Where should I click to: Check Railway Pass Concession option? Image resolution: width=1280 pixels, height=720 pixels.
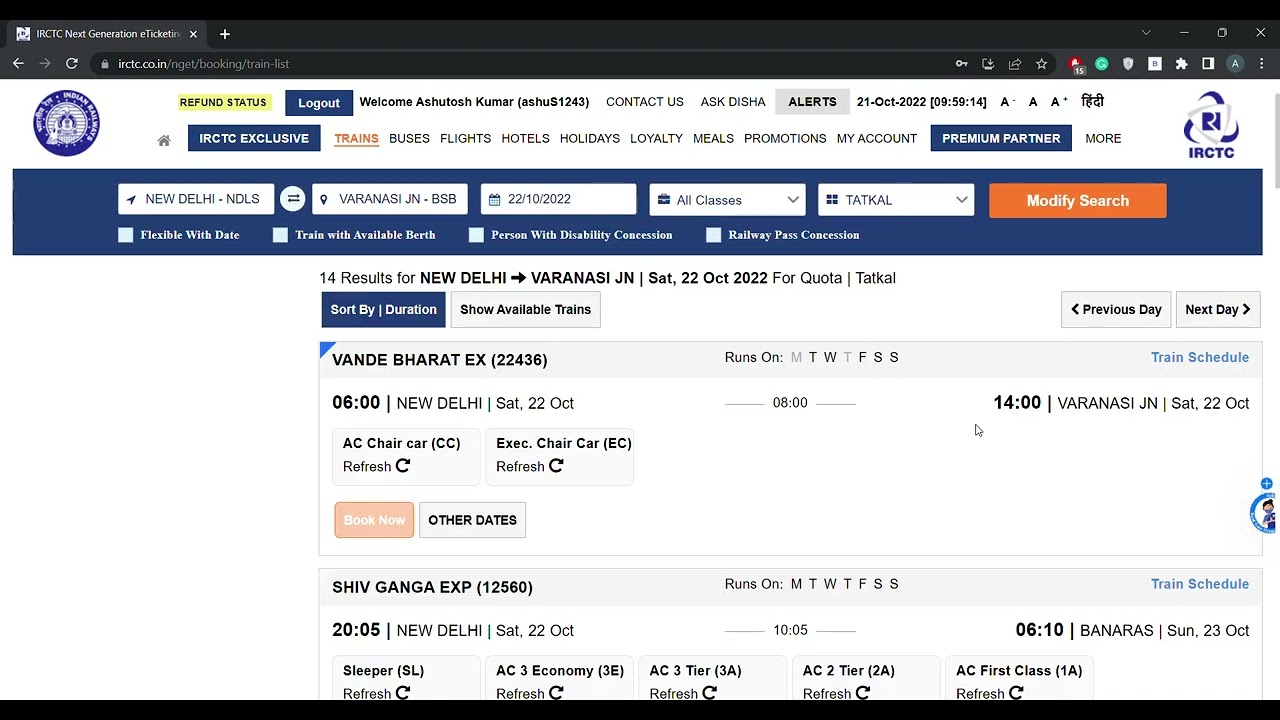click(713, 235)
